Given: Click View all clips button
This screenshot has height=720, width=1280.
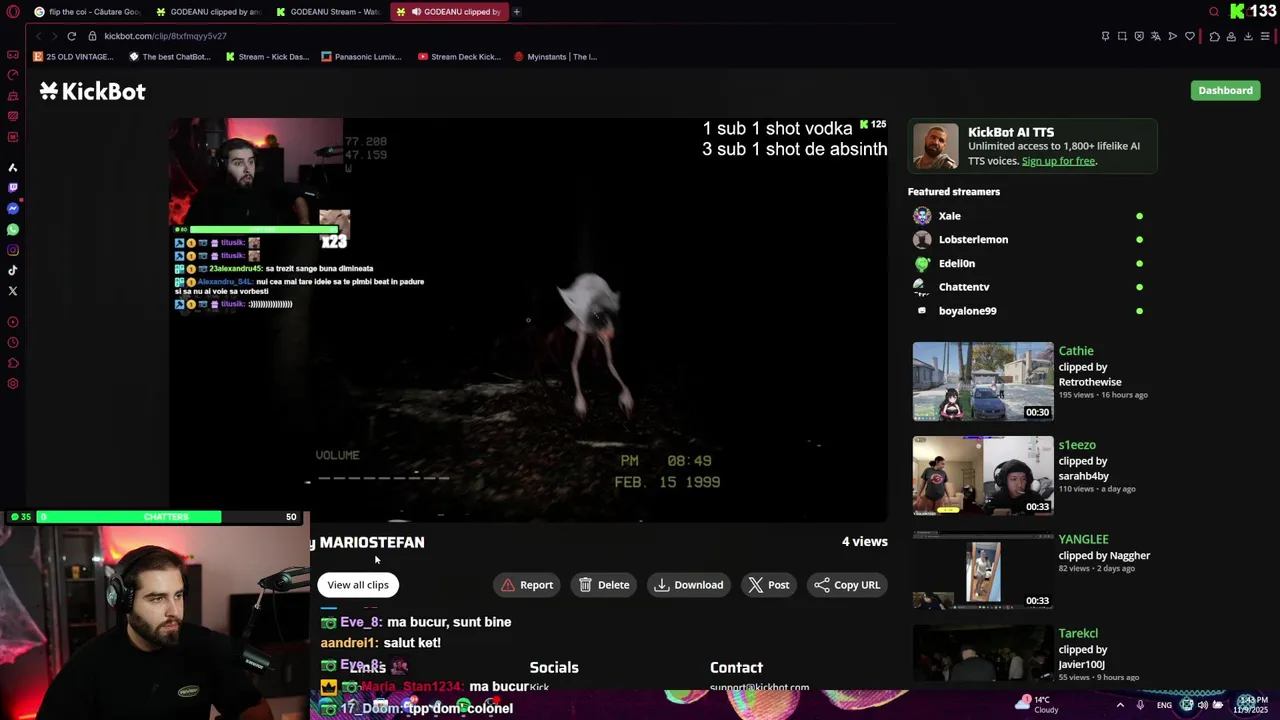Looking at the screenshot, I should (x=358, y=585).
